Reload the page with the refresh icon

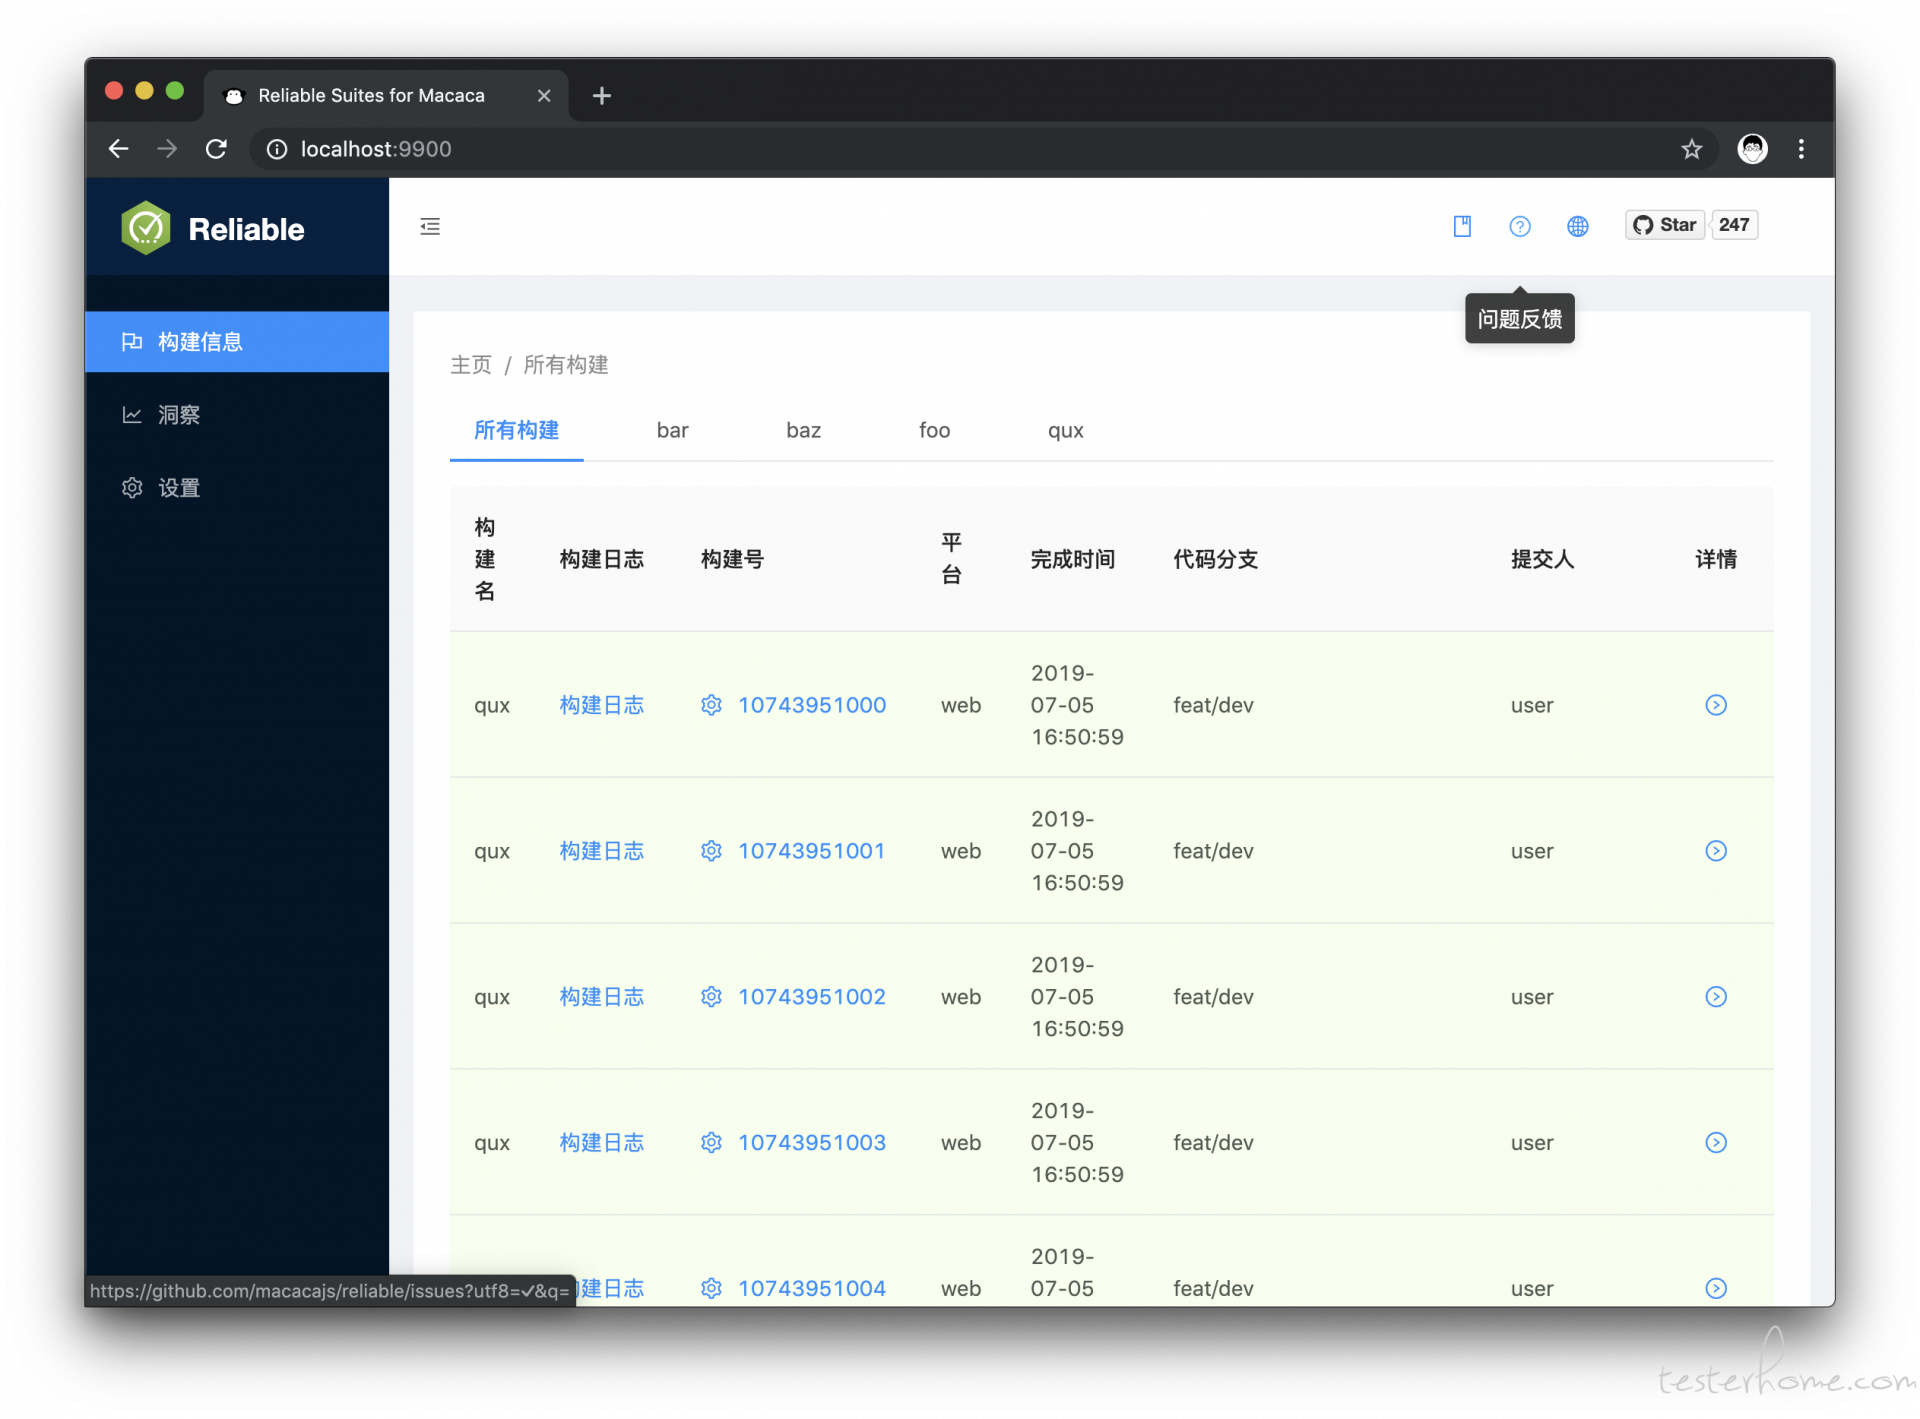(x=216, y=149)
